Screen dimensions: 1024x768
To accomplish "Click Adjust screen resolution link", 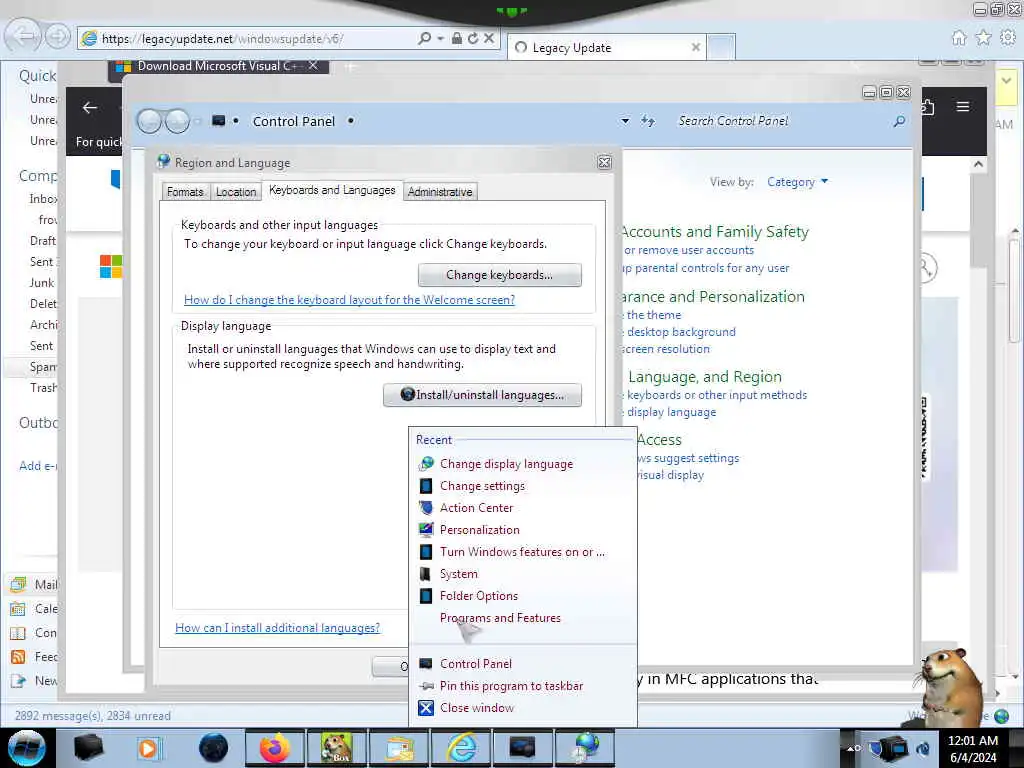I will (x=665, y=349).
